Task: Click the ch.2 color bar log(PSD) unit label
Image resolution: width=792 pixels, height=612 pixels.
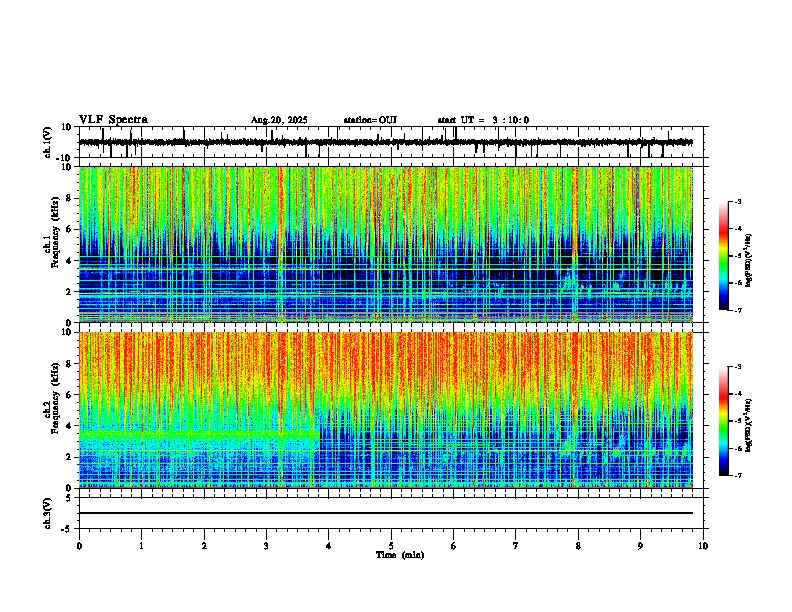Action: (x=749, y=425)
